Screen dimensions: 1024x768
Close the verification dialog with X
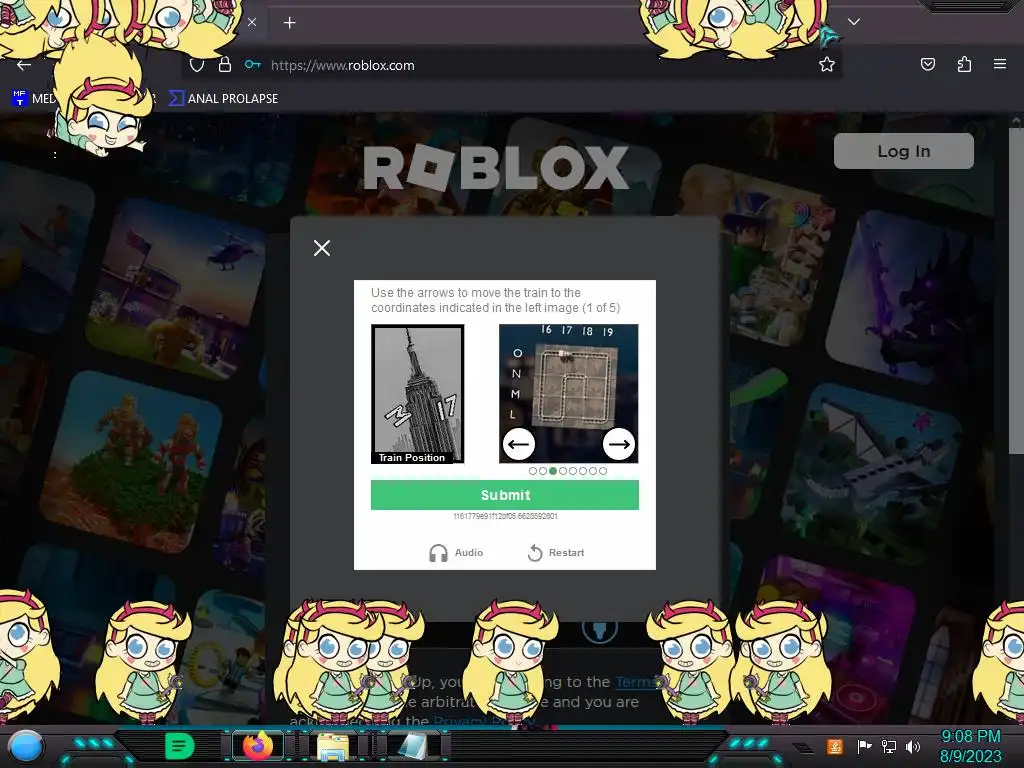pyautogui.click(x=321, y=248)
